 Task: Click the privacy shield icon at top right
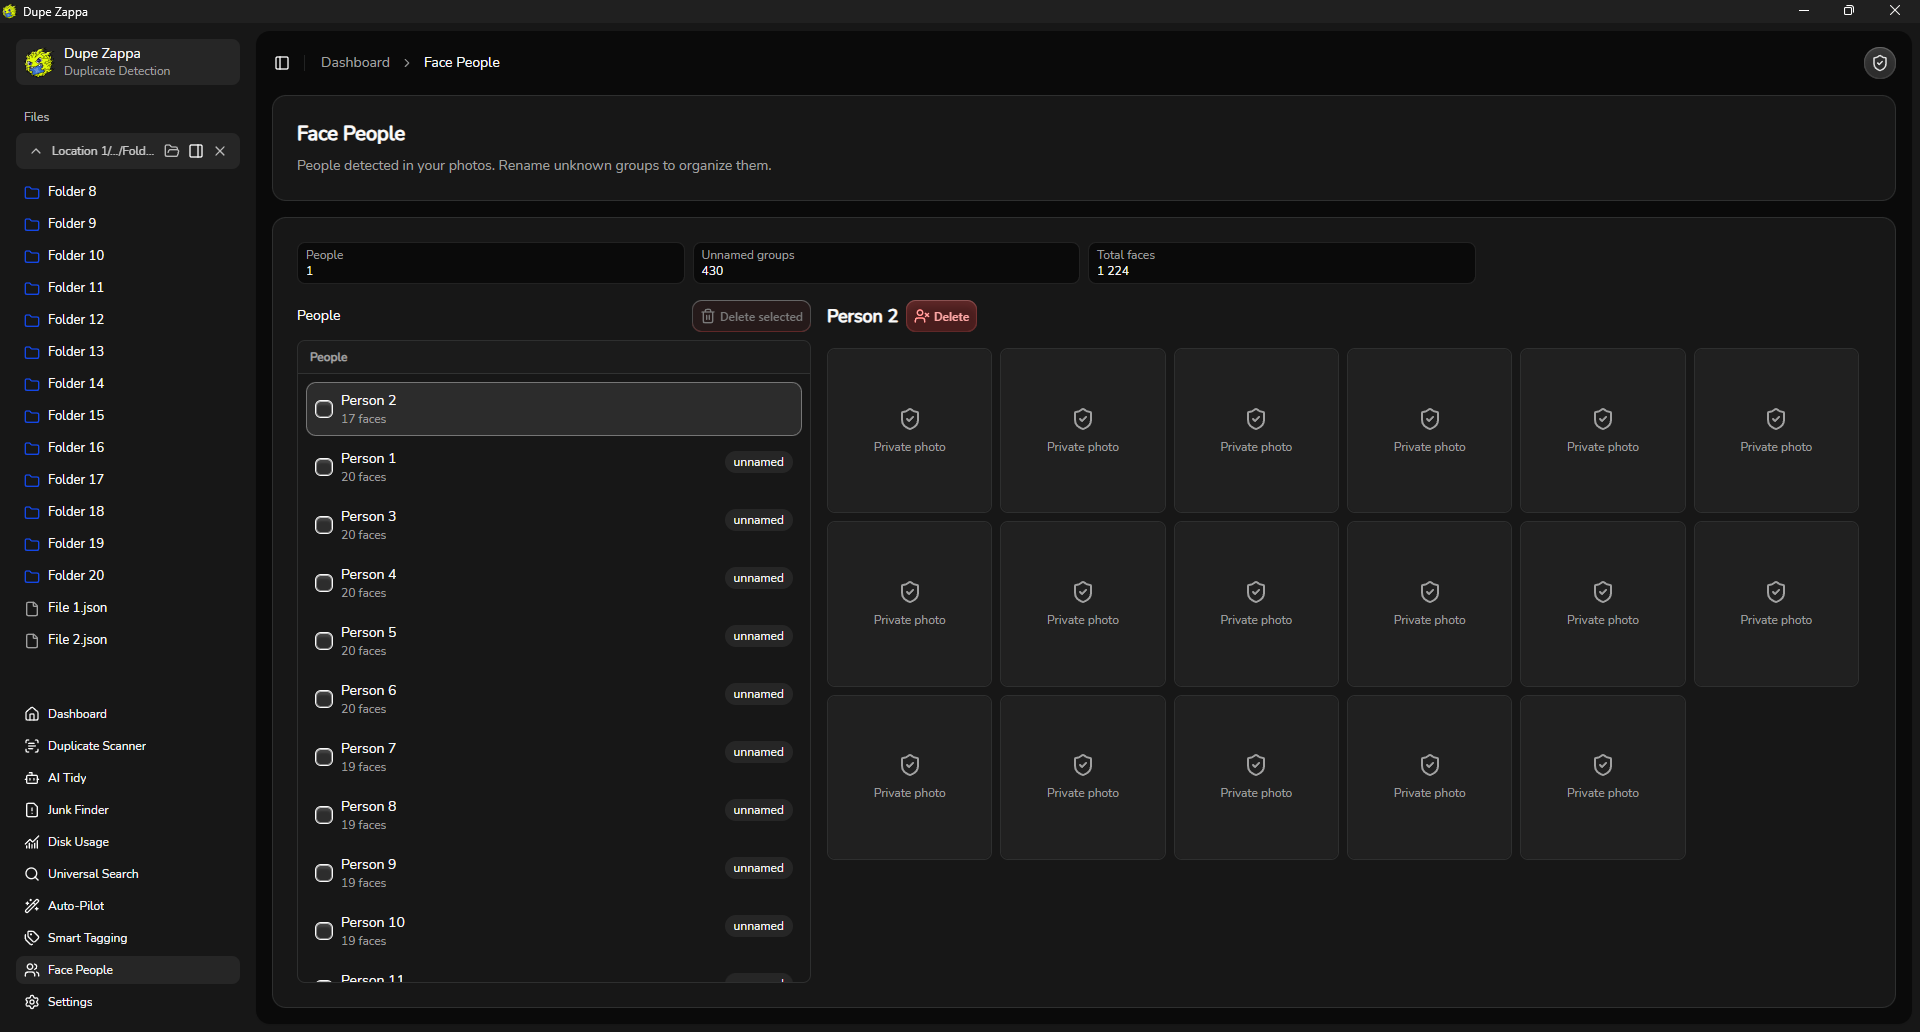1880,63
